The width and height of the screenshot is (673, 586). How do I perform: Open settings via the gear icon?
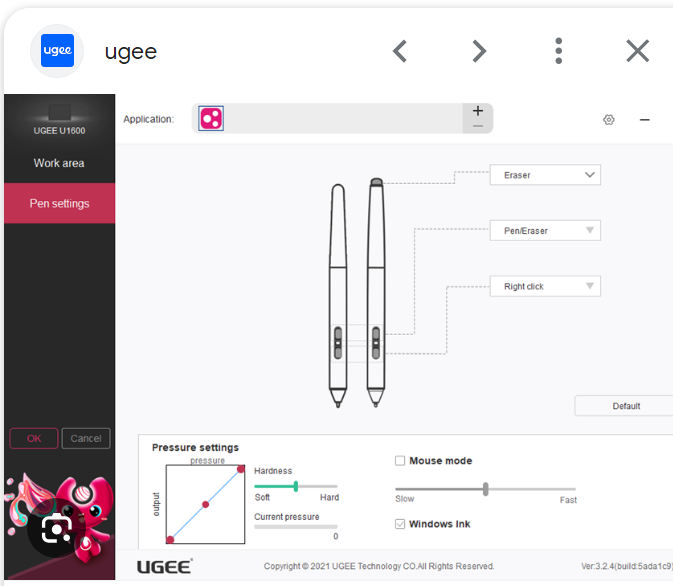[609, 120]
